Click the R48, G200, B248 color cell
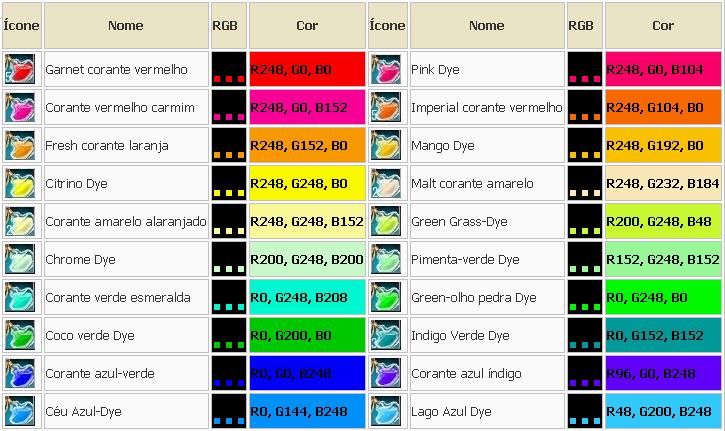The height and width of the screenshot is (431, 725). pos(663,410)
